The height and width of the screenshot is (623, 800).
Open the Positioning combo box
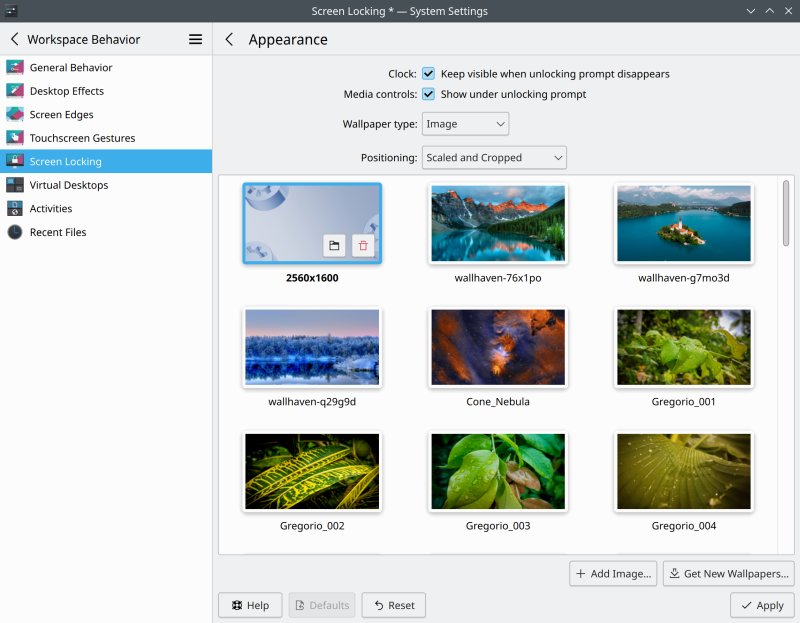tap(493, 158)
